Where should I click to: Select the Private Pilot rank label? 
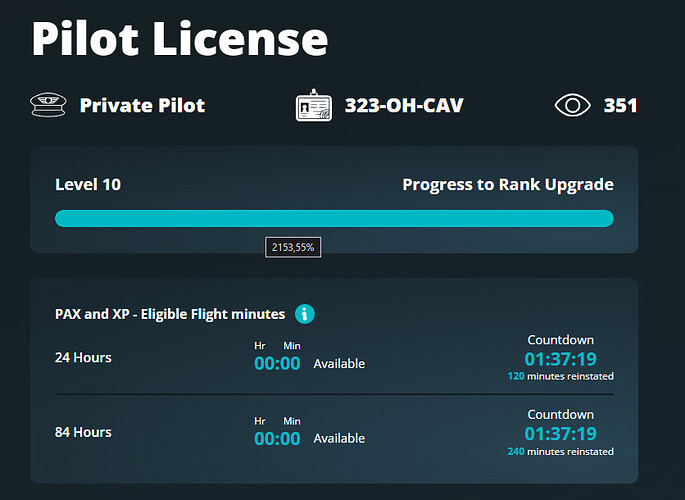(x=142, y=105)
